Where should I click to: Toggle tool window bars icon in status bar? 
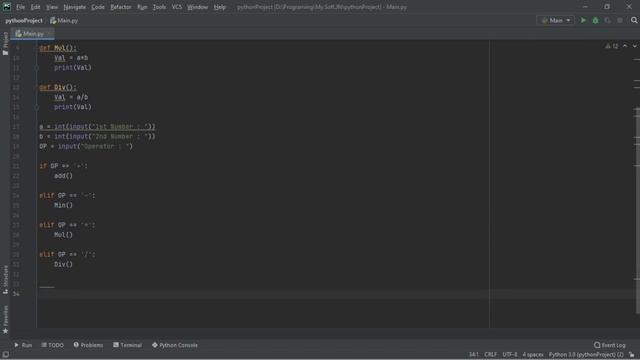[5, 354]
